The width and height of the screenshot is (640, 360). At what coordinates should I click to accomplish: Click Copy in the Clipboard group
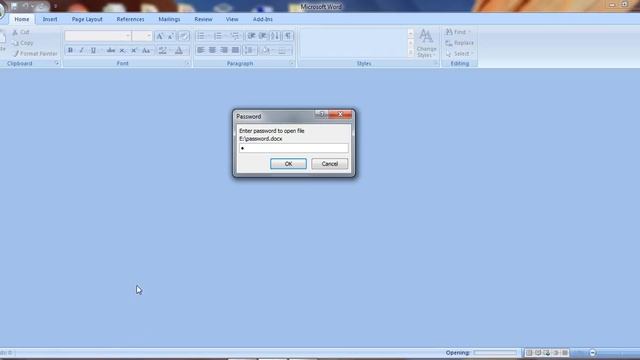coord(23,43)
